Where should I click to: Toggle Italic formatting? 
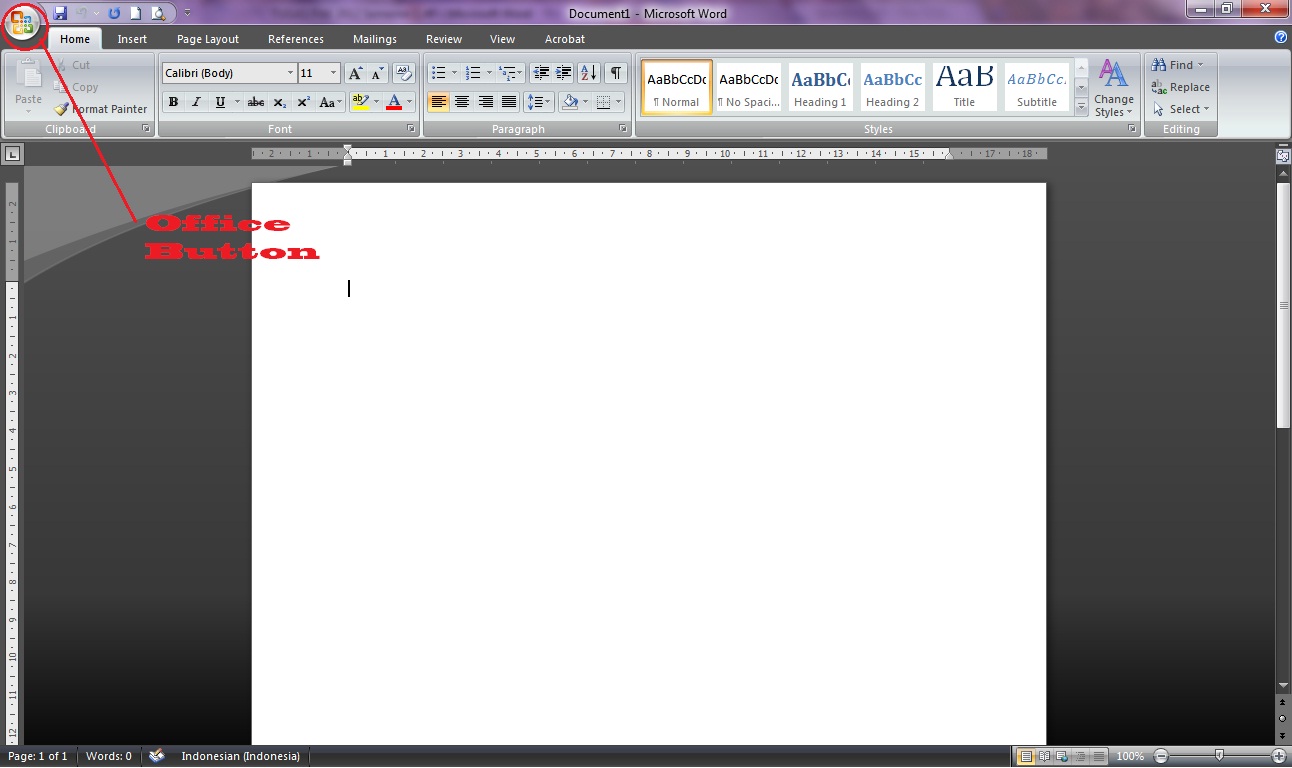coord(196,102)
